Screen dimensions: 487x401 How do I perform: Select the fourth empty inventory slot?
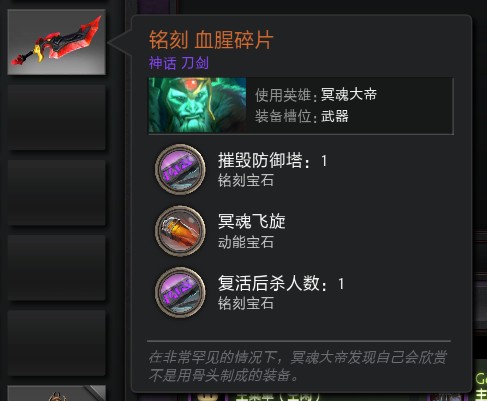point(56,343)
